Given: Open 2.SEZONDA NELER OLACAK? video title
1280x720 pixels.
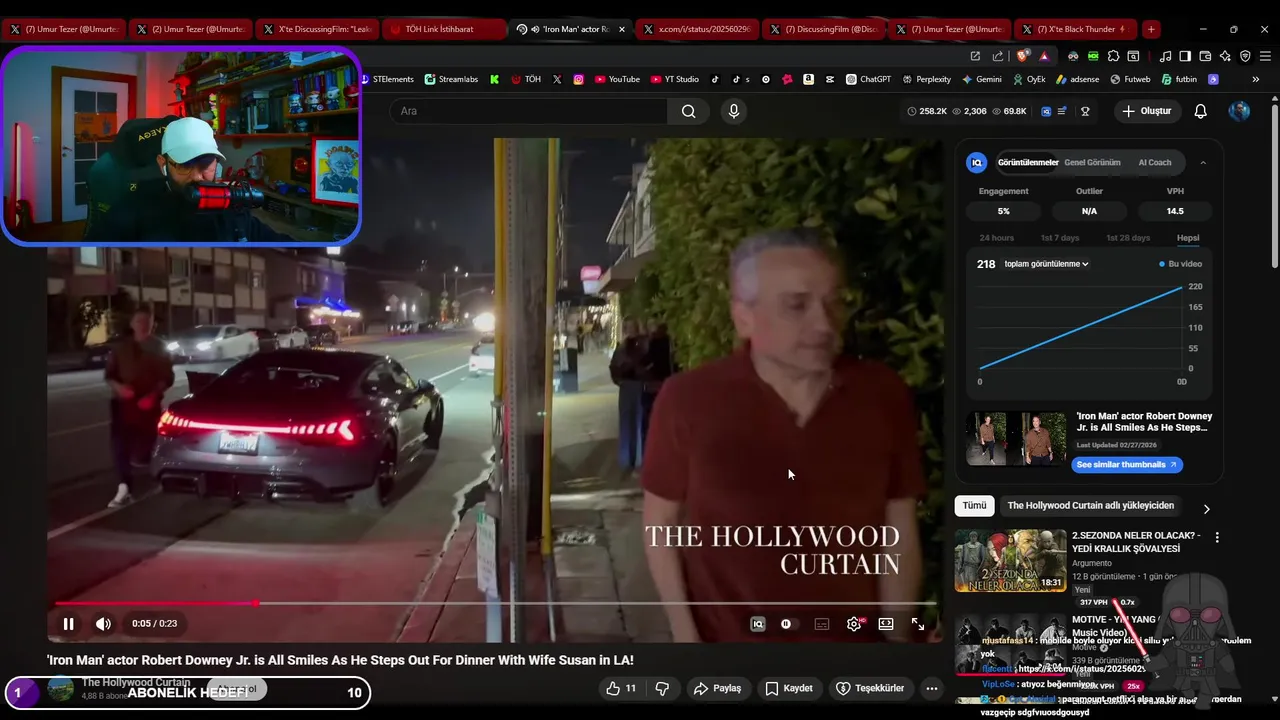Looking at the screenshot, I should pos(1136,542).
